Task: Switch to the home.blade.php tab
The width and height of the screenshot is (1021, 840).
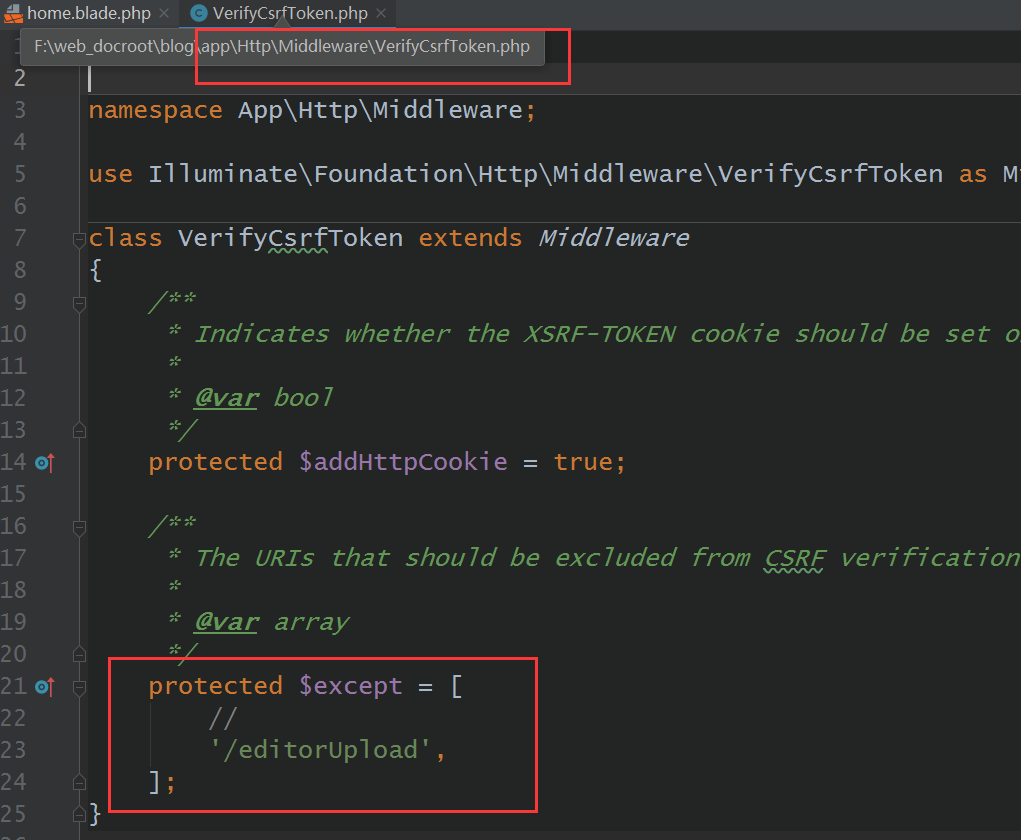Action: coord(89,13)
